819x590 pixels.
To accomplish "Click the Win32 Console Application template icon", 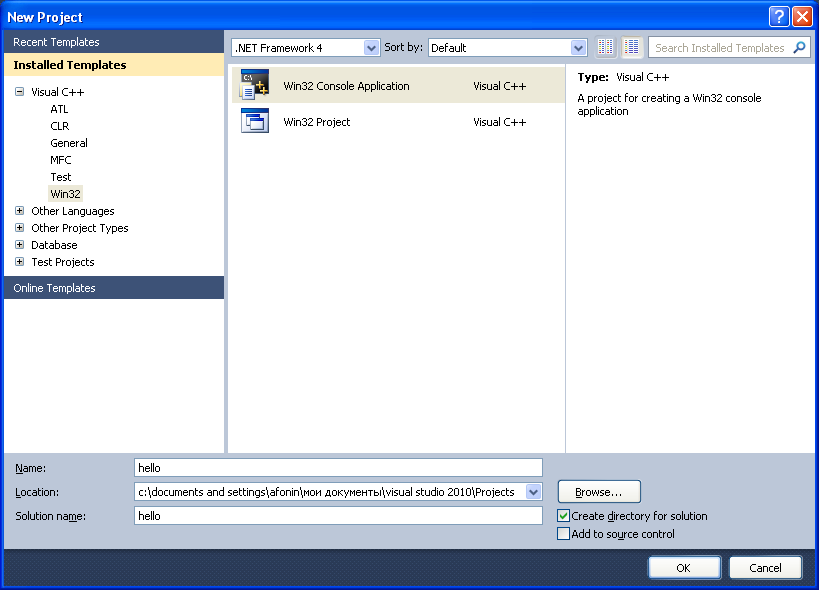I will pos(254,85).
